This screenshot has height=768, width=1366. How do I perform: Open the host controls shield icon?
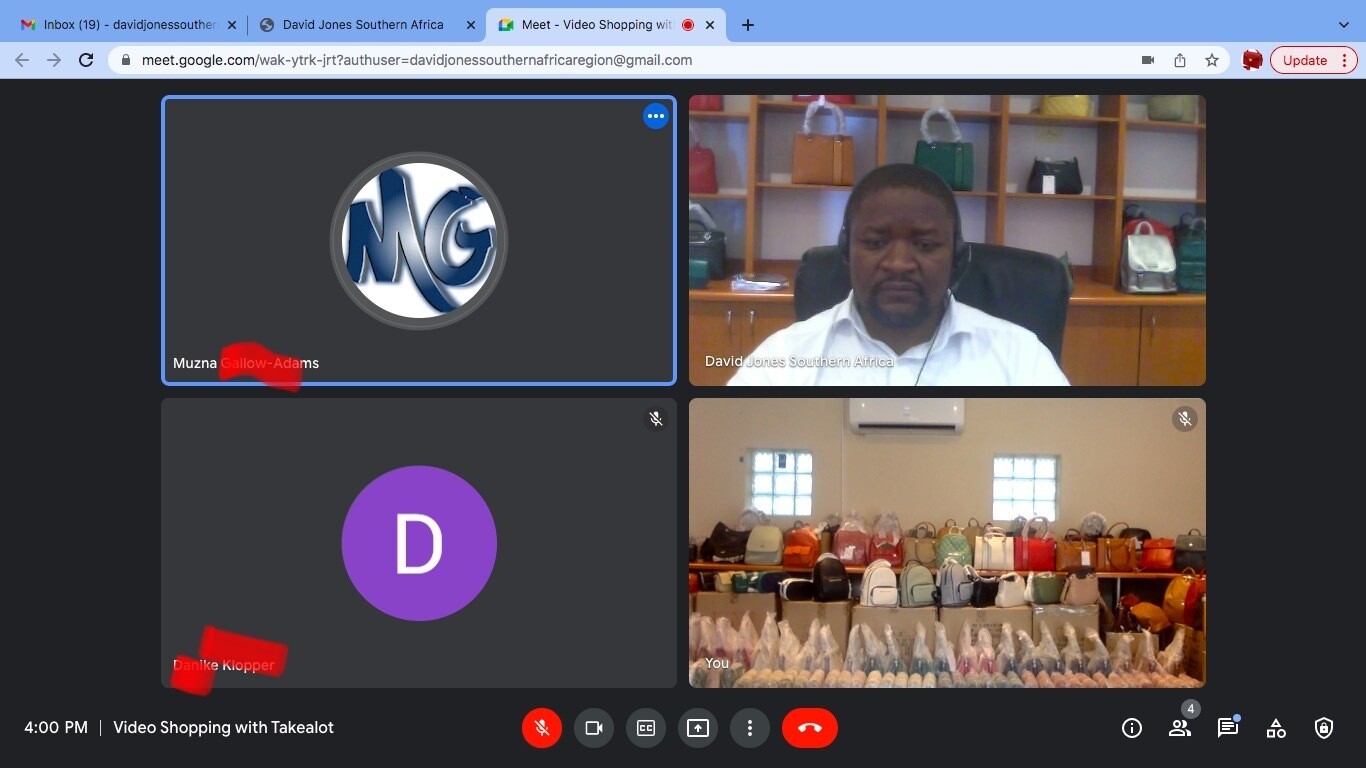click(x=1324, y=728)
